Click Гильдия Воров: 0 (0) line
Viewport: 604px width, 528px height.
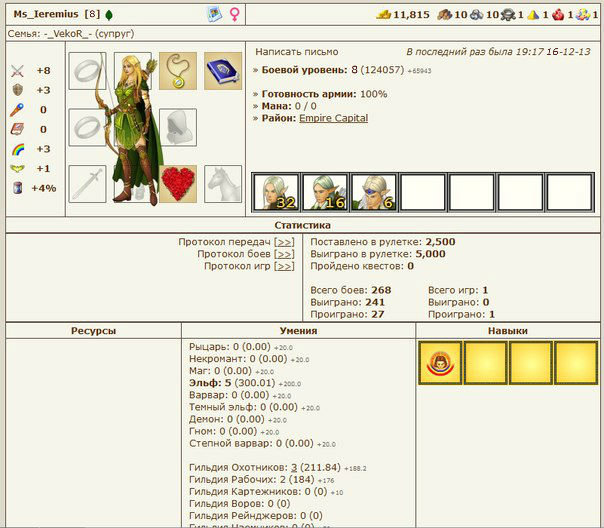(239, 503)
